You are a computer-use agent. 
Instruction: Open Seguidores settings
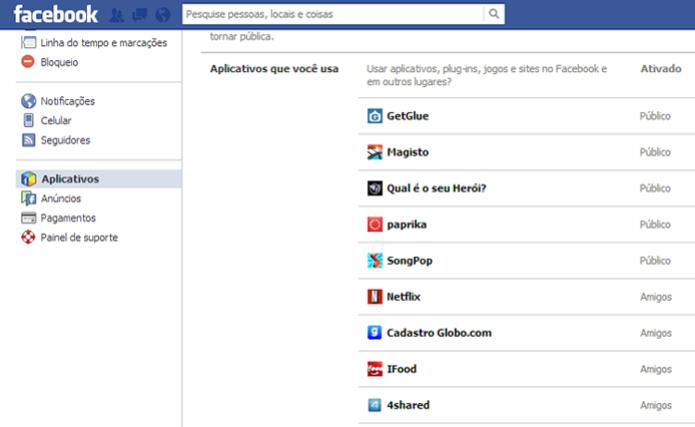[65, 140]
